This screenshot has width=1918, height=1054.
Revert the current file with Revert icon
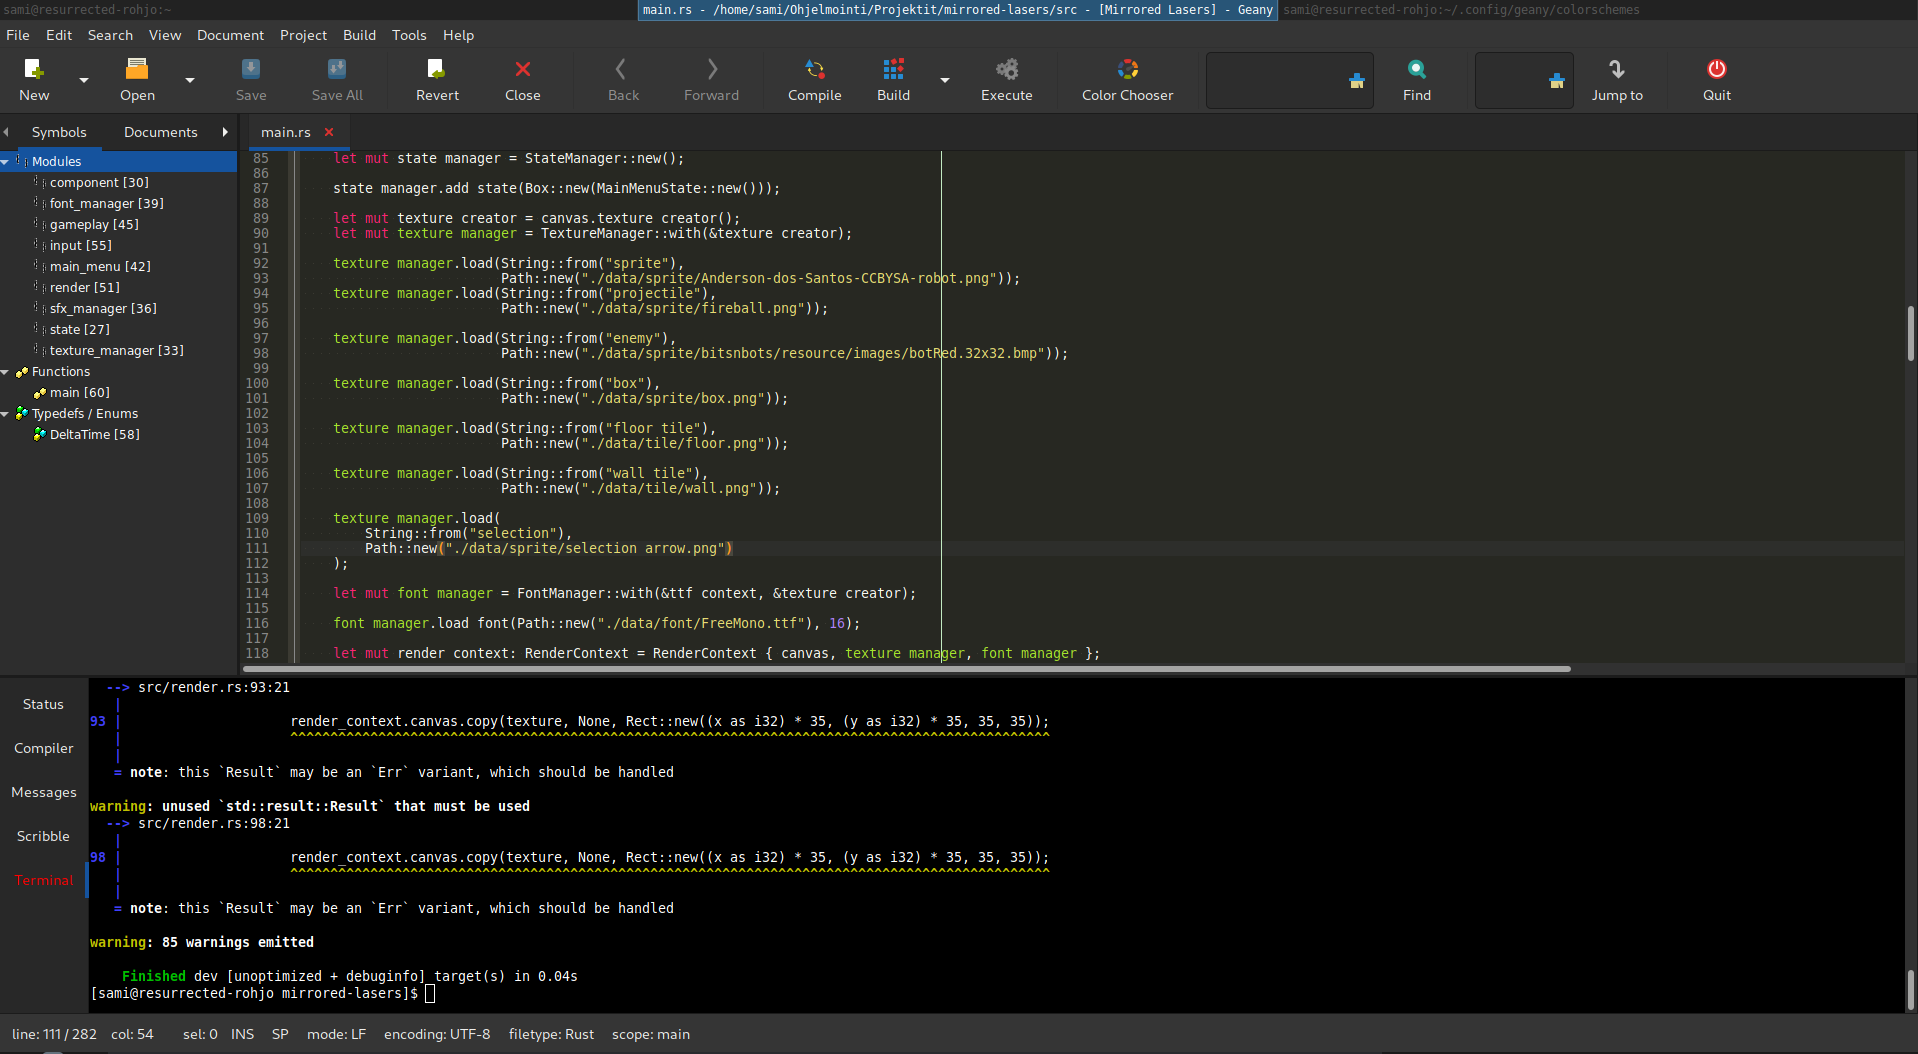(x=437, y=80)
